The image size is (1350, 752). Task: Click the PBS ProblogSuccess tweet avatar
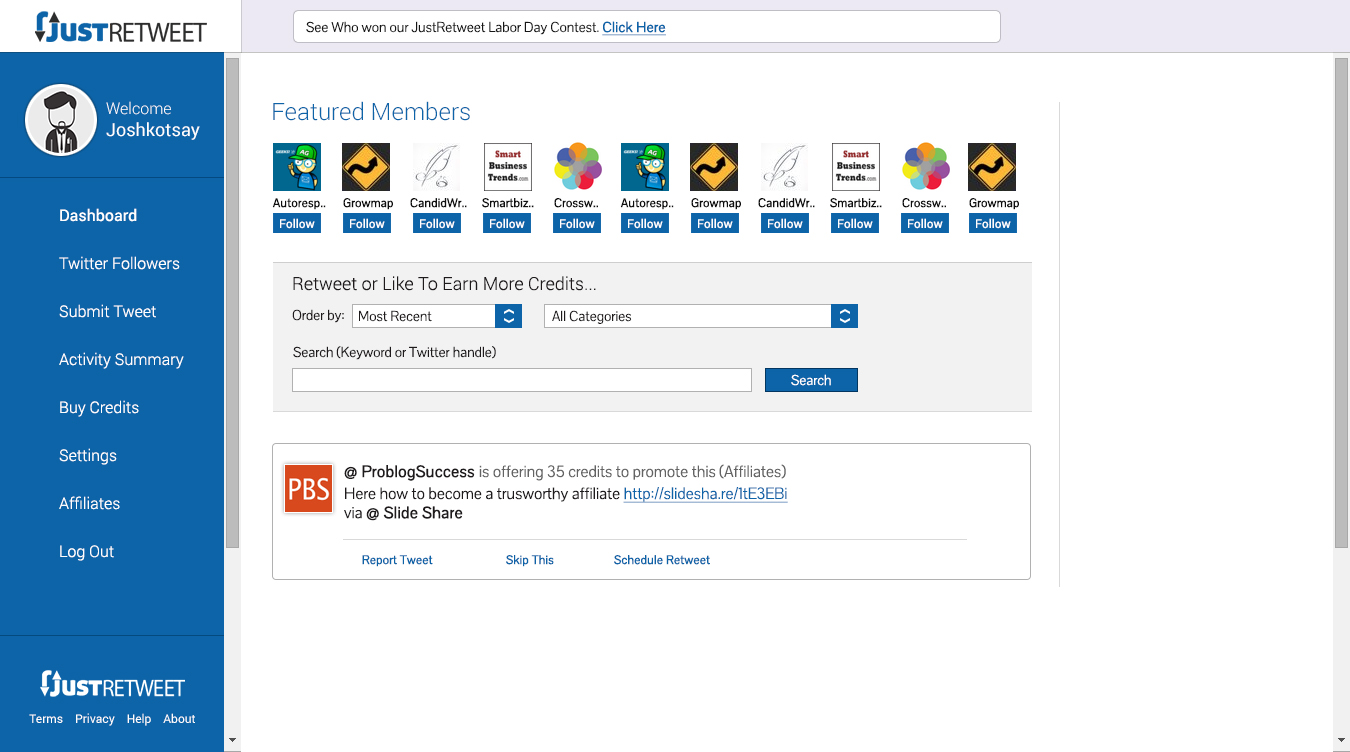(308, 488)
